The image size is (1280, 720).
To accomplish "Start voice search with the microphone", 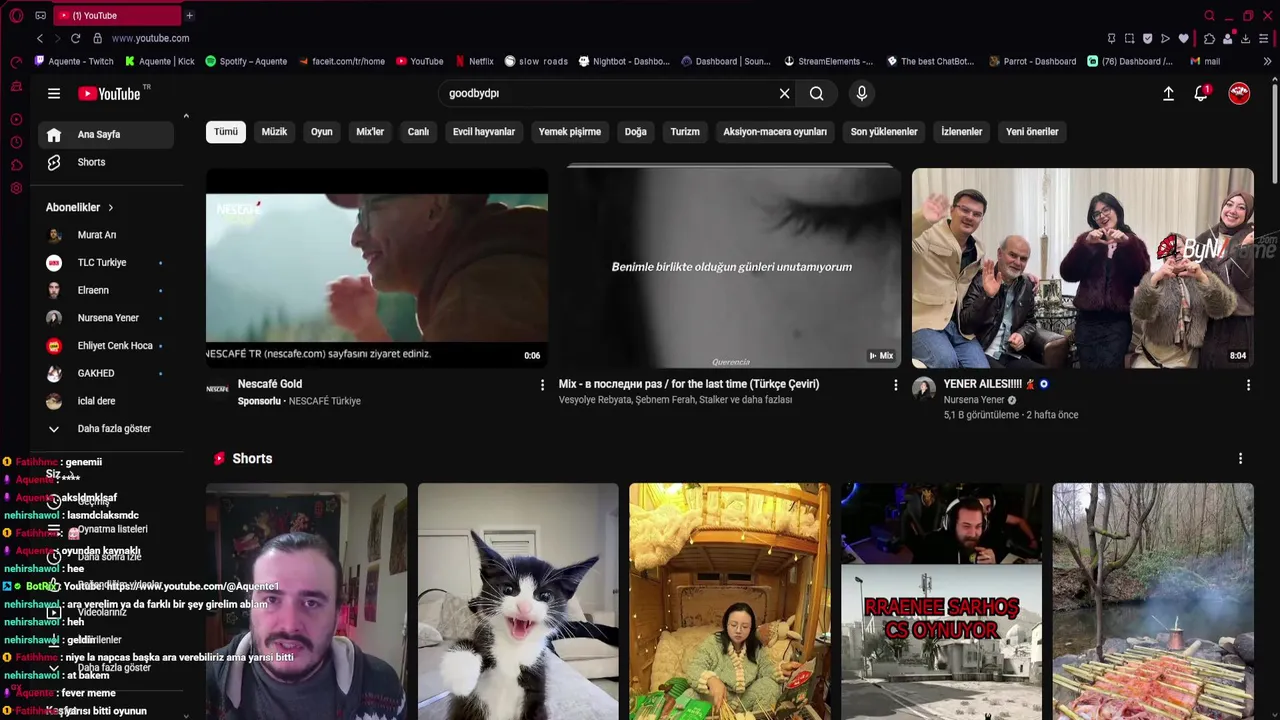I will click(x=862, y=93).
